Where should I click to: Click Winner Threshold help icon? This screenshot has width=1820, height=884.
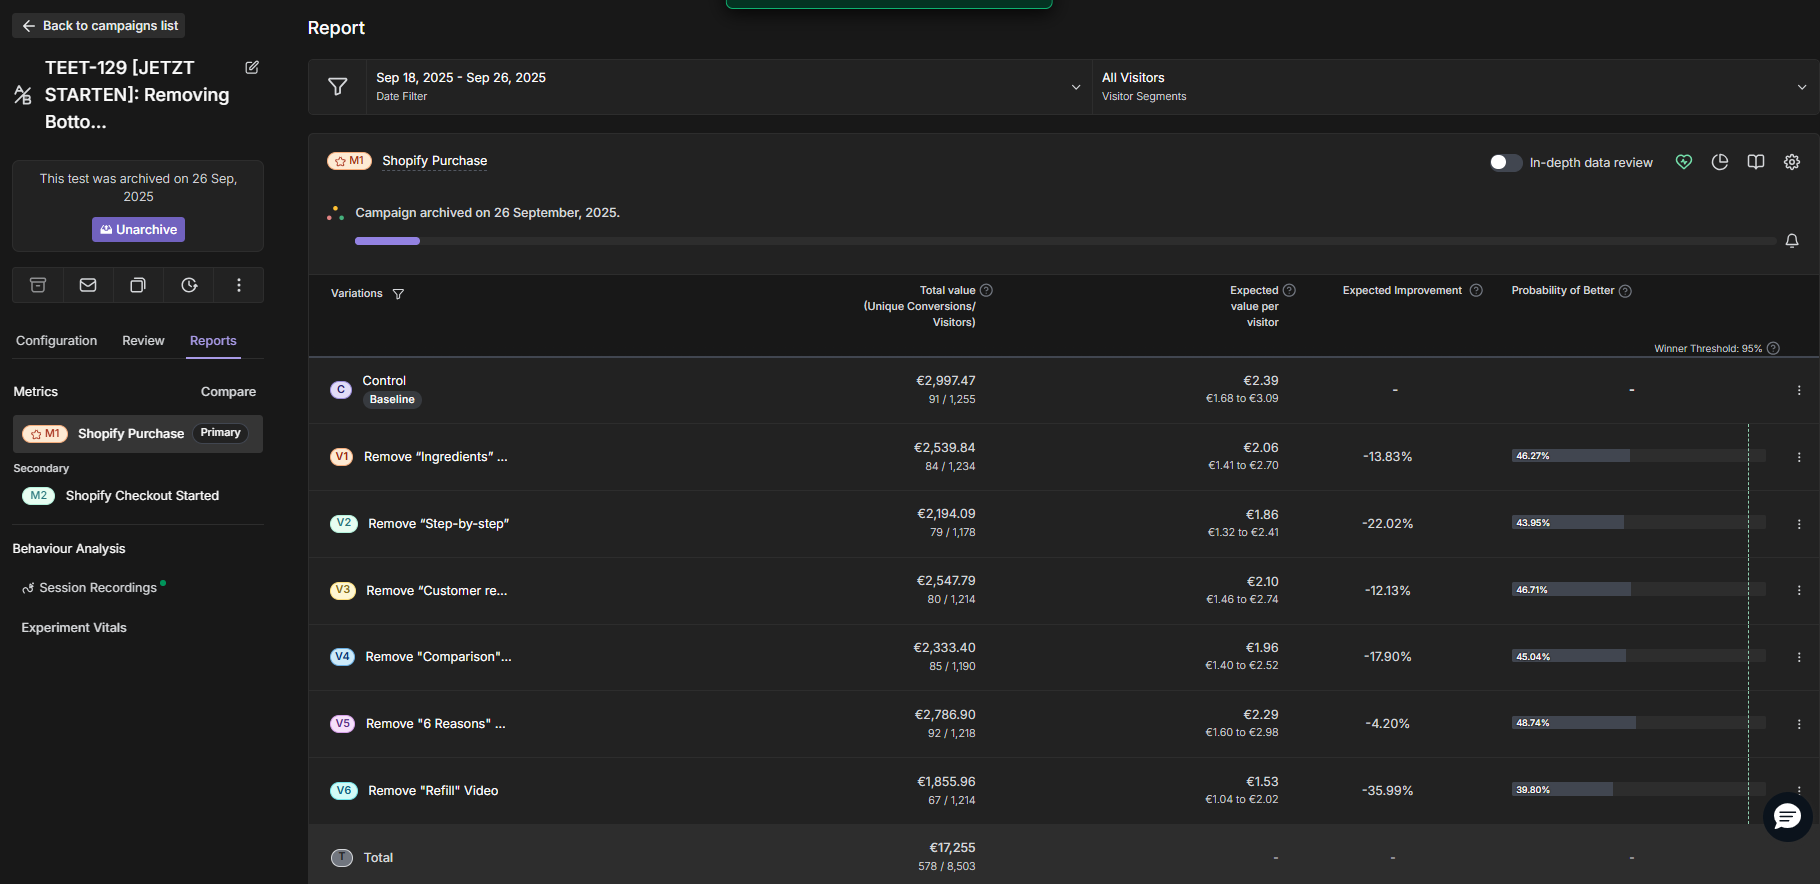(x=1773, y=348)
